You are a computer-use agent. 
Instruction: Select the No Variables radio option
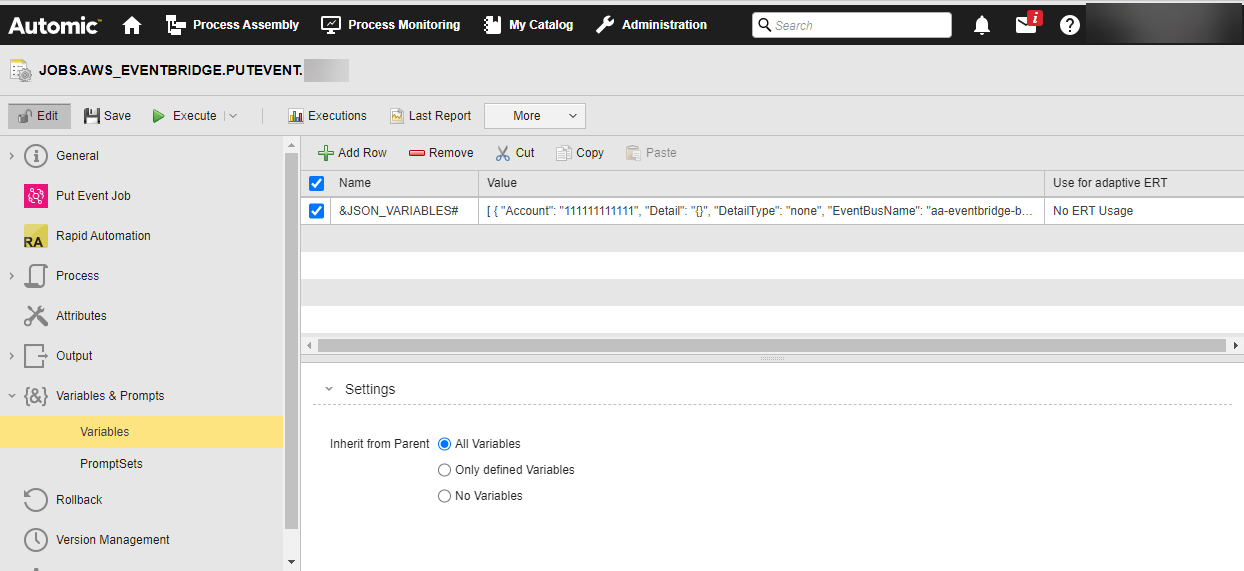pos(444,496)
